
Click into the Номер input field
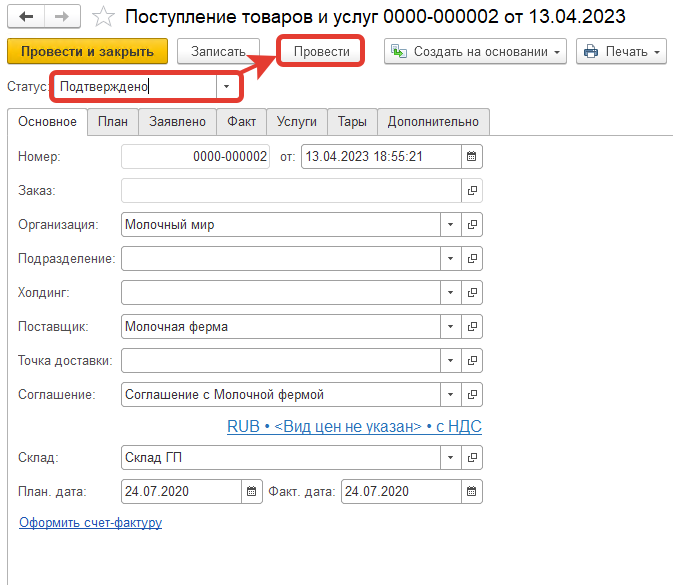tap(196, 156)
